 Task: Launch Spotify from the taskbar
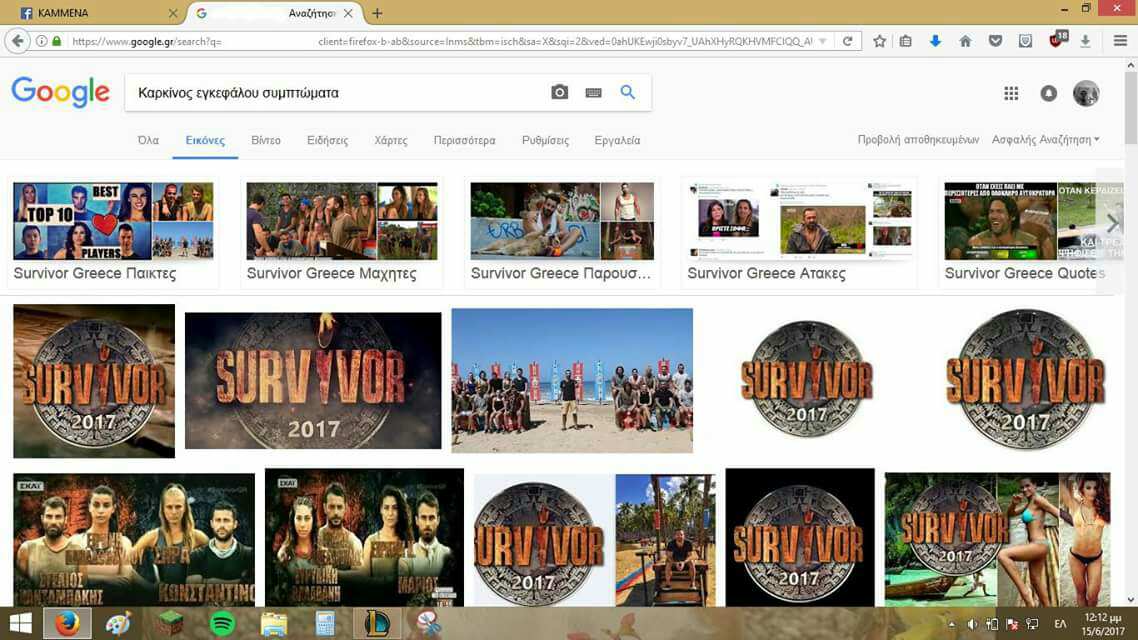(x=222, y=624)
